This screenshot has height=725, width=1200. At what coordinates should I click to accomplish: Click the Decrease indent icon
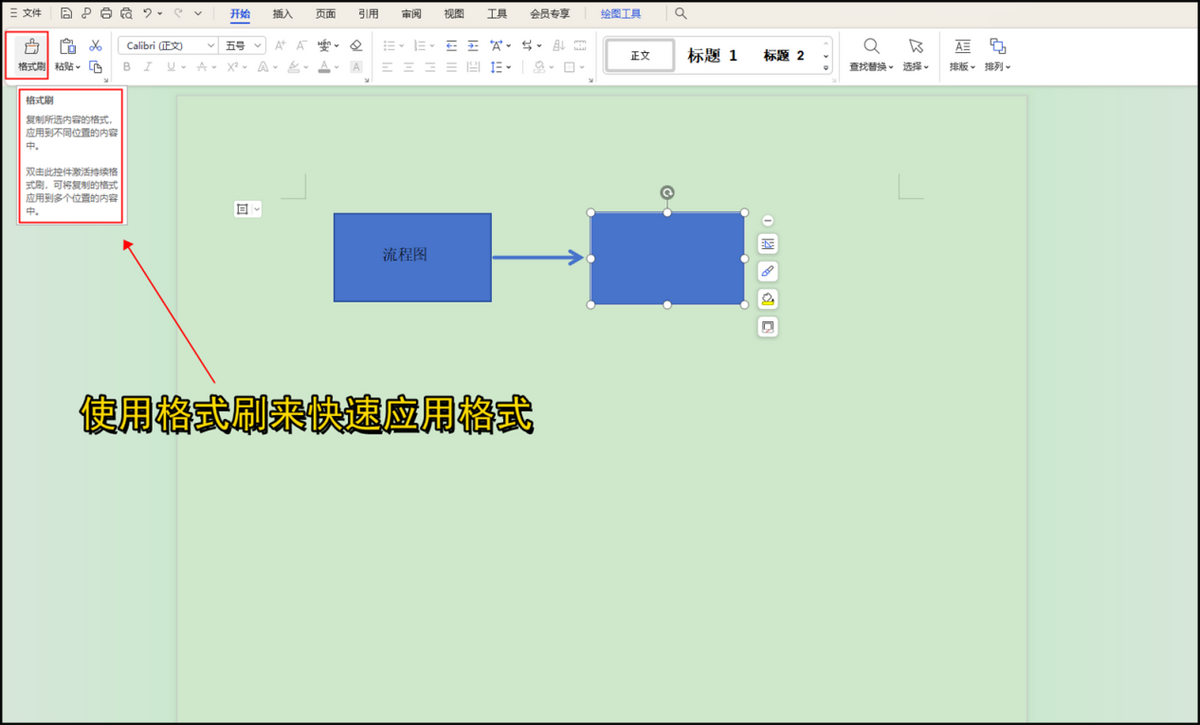(451, 46)
